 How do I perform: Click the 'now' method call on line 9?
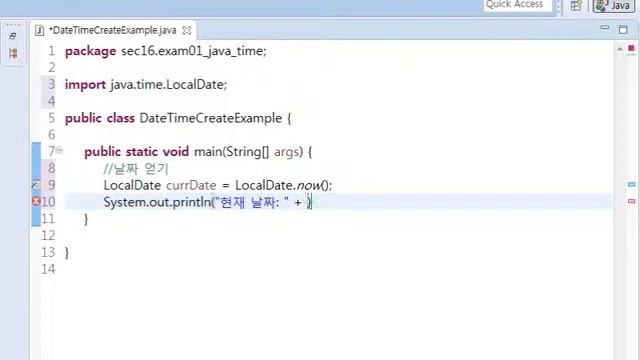[308, 186]
